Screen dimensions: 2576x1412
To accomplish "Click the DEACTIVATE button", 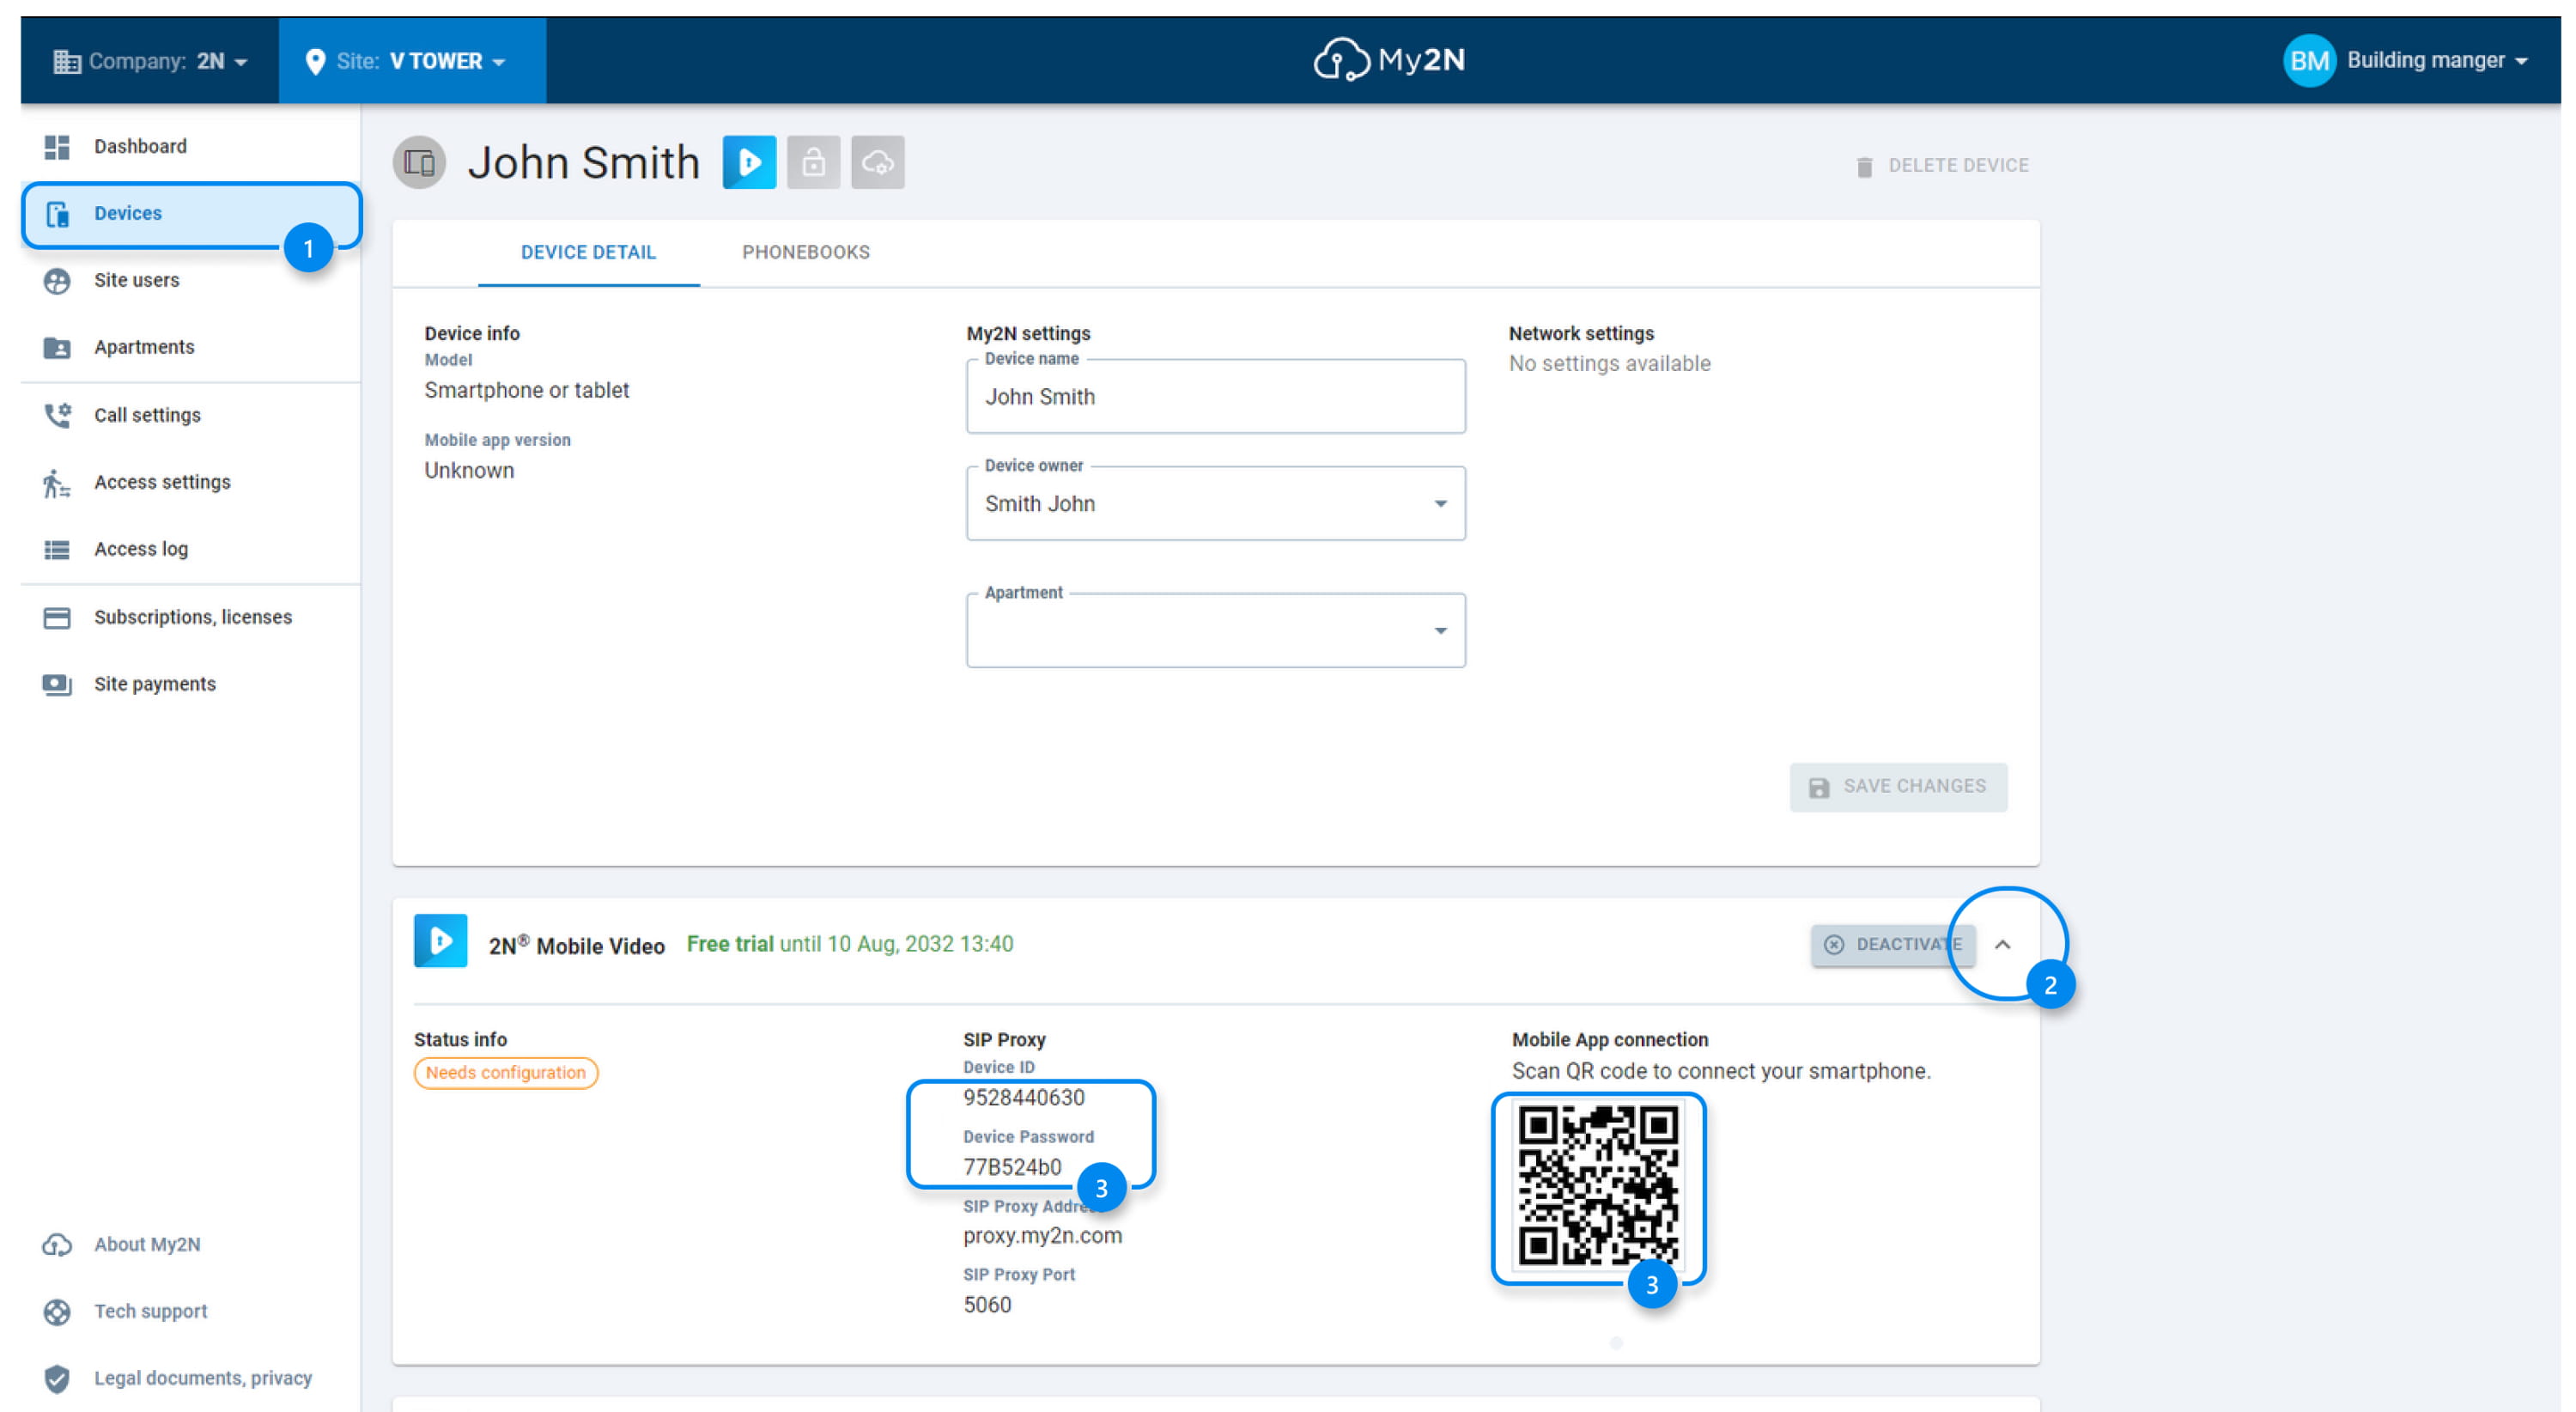I will [x=1893, y=945].
